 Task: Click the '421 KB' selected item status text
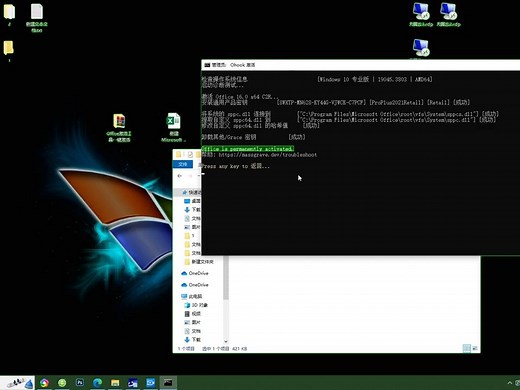(239, 349)
